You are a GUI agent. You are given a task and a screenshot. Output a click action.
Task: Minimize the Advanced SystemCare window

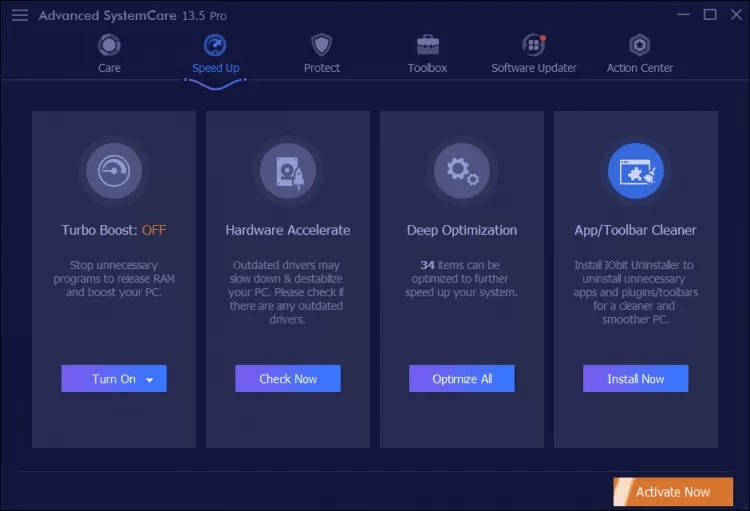point(684,15)
